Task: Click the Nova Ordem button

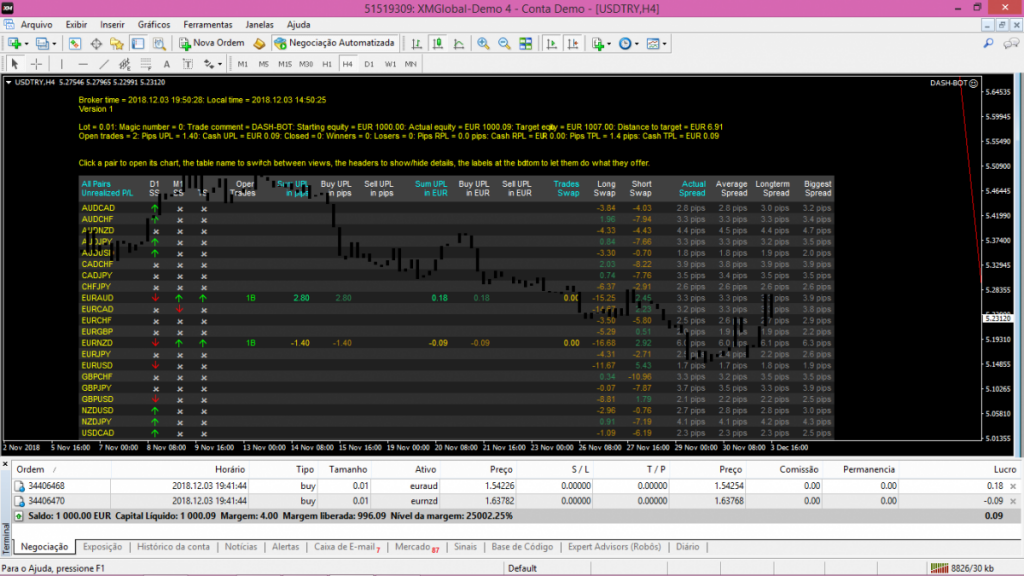Action: pyautogui.click(x=212, y=43)
